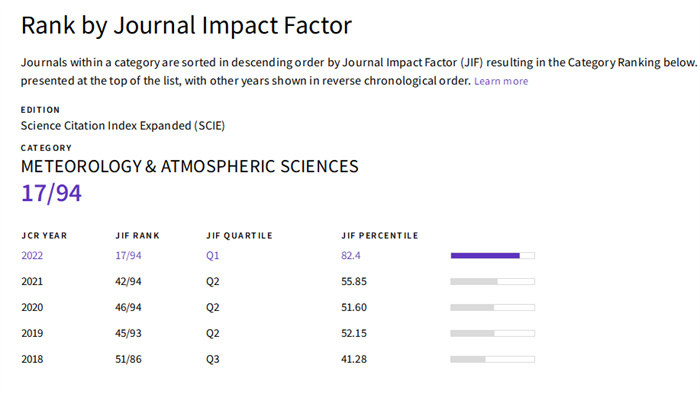Click the large purple 17/94 category rank
This screenshot has width=700, height=397.
pyautogui.click(x=51, y=193)
